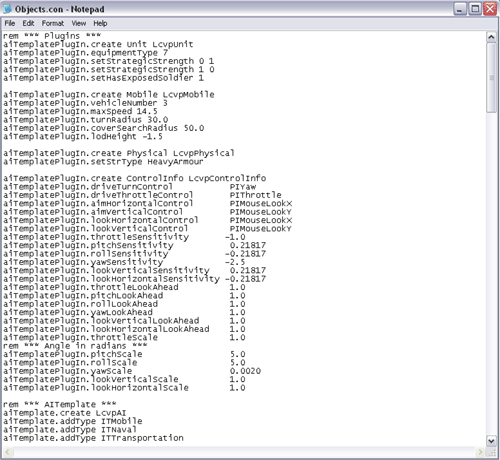Image resolution: width=500 pixels, height=460 pixels.
Task: Open the Edit menu
Action: tap(28, 23)
